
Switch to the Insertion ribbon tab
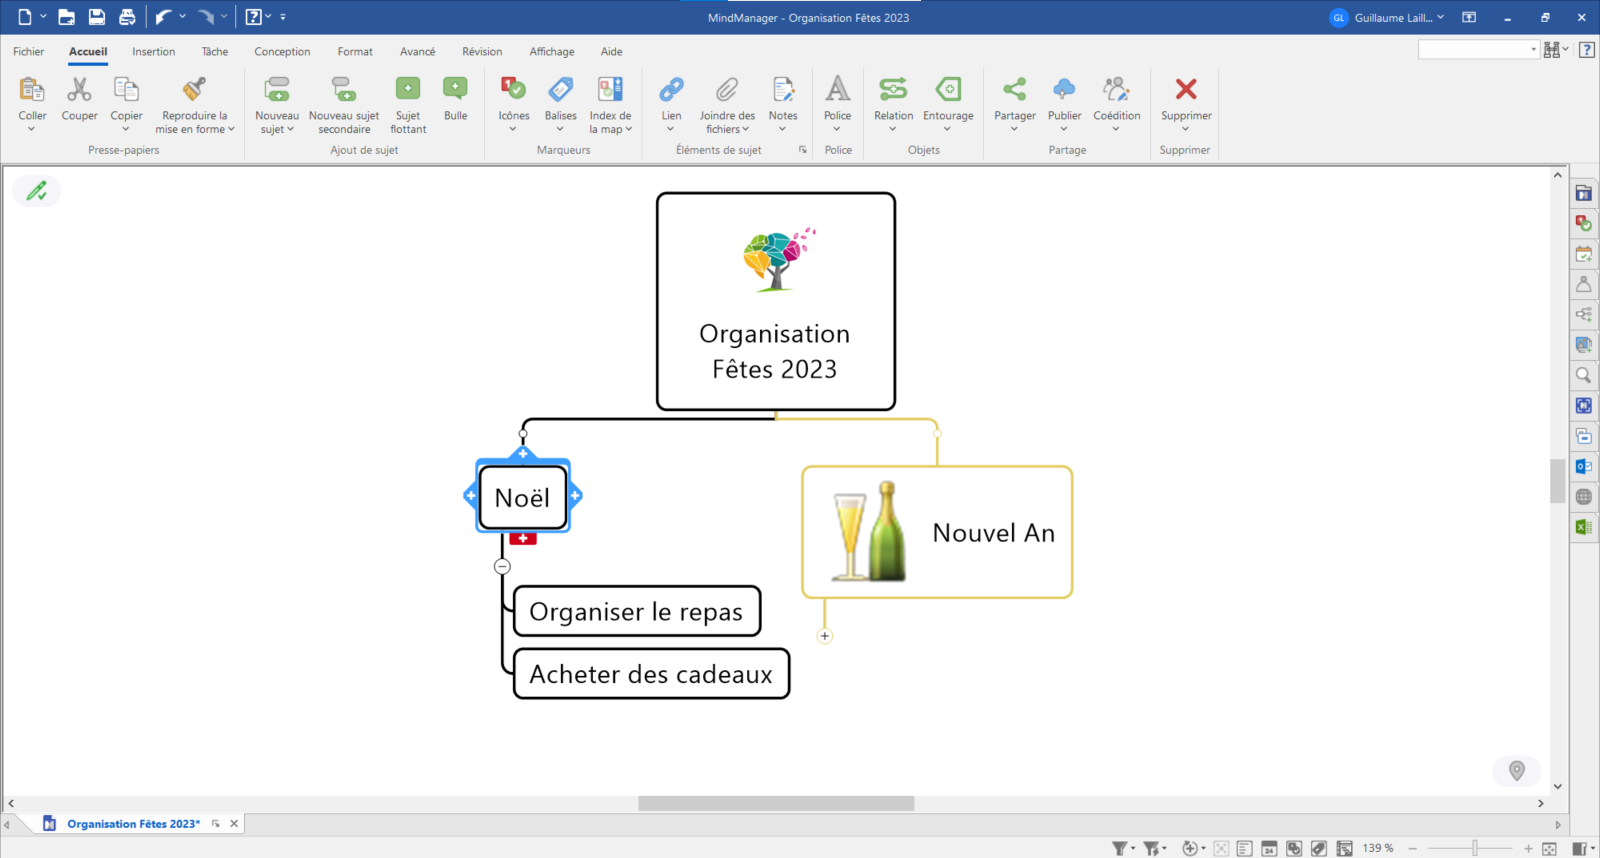tap(153, 52)
